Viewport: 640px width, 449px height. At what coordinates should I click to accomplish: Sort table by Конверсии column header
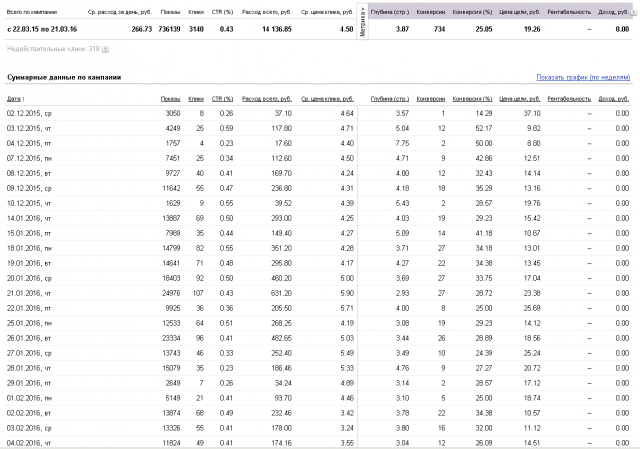click(x=431, y=99)
